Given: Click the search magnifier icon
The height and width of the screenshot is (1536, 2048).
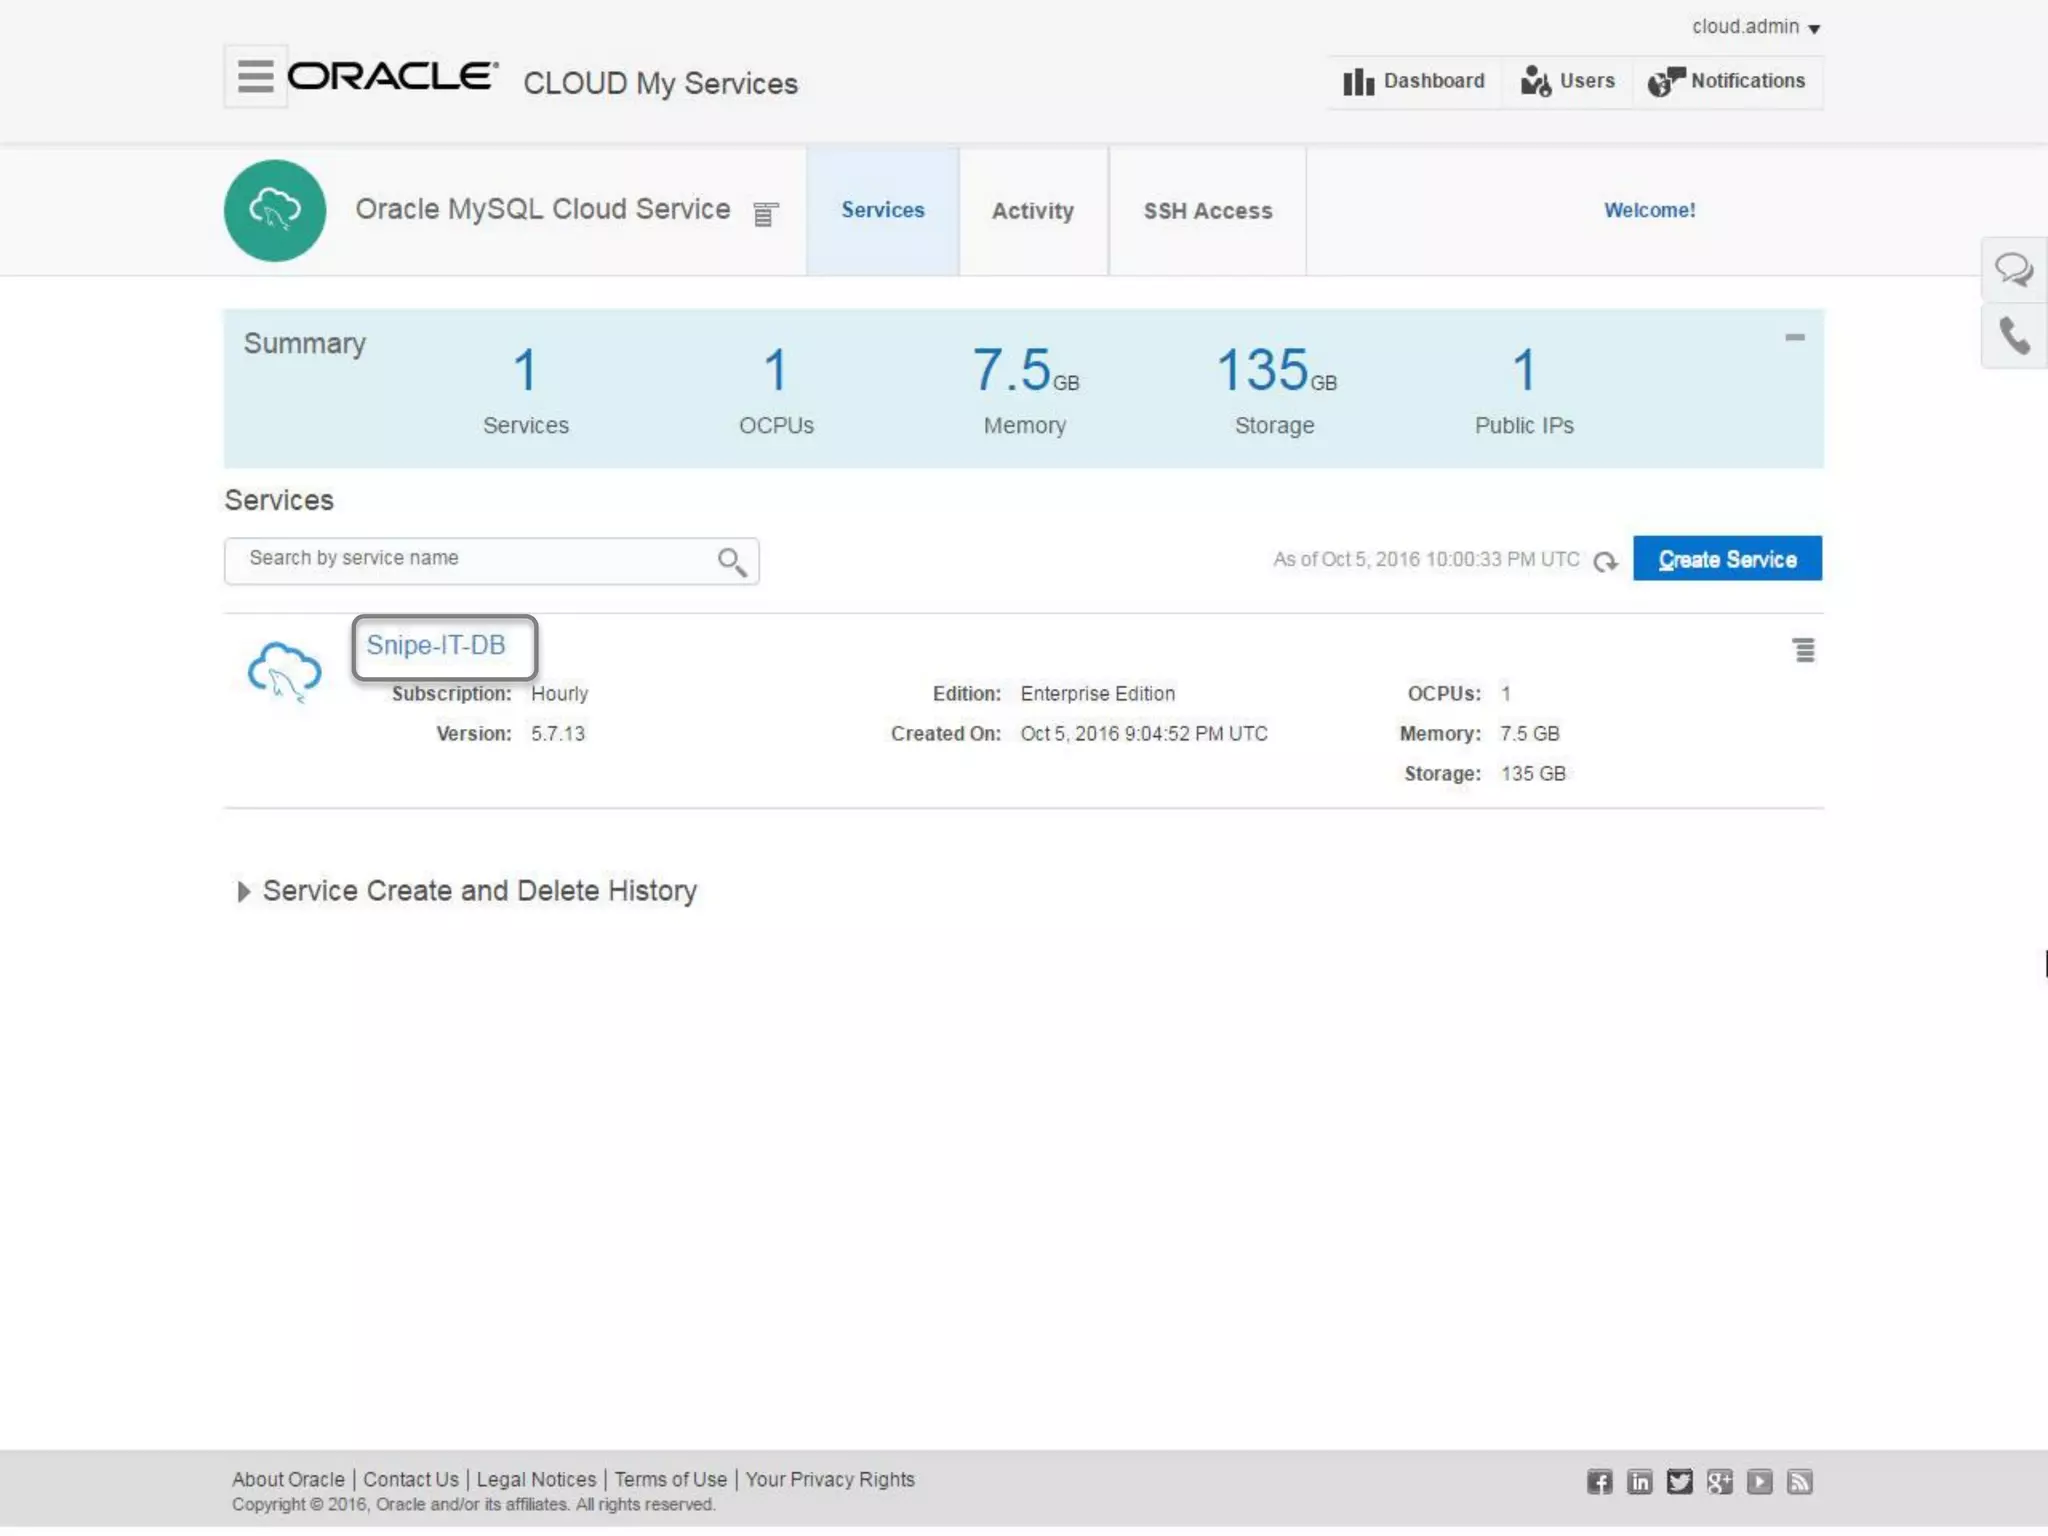Looking at the screenshot, I should pyautogui.click(x=732, y=562).
